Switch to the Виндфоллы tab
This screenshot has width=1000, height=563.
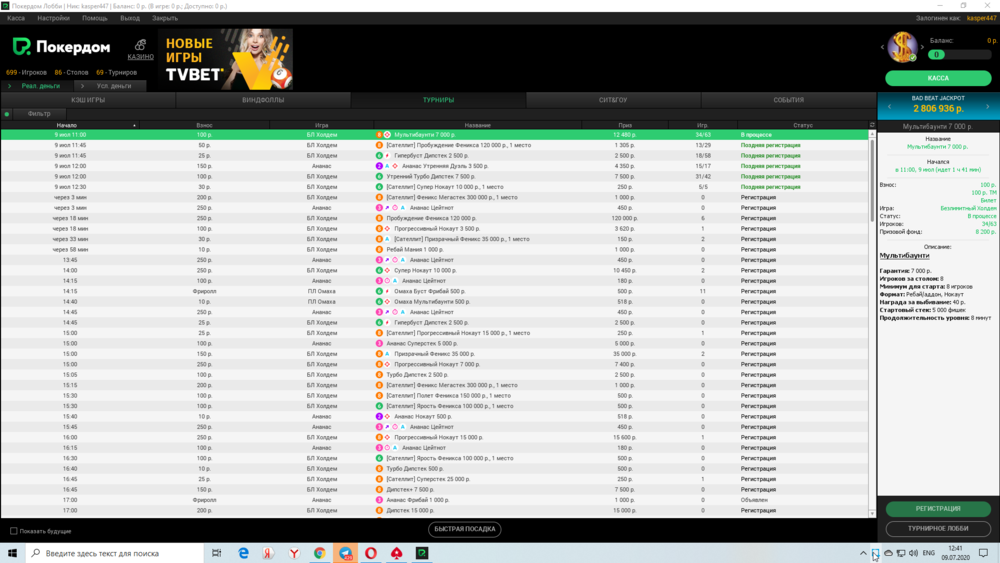(263, 99)
